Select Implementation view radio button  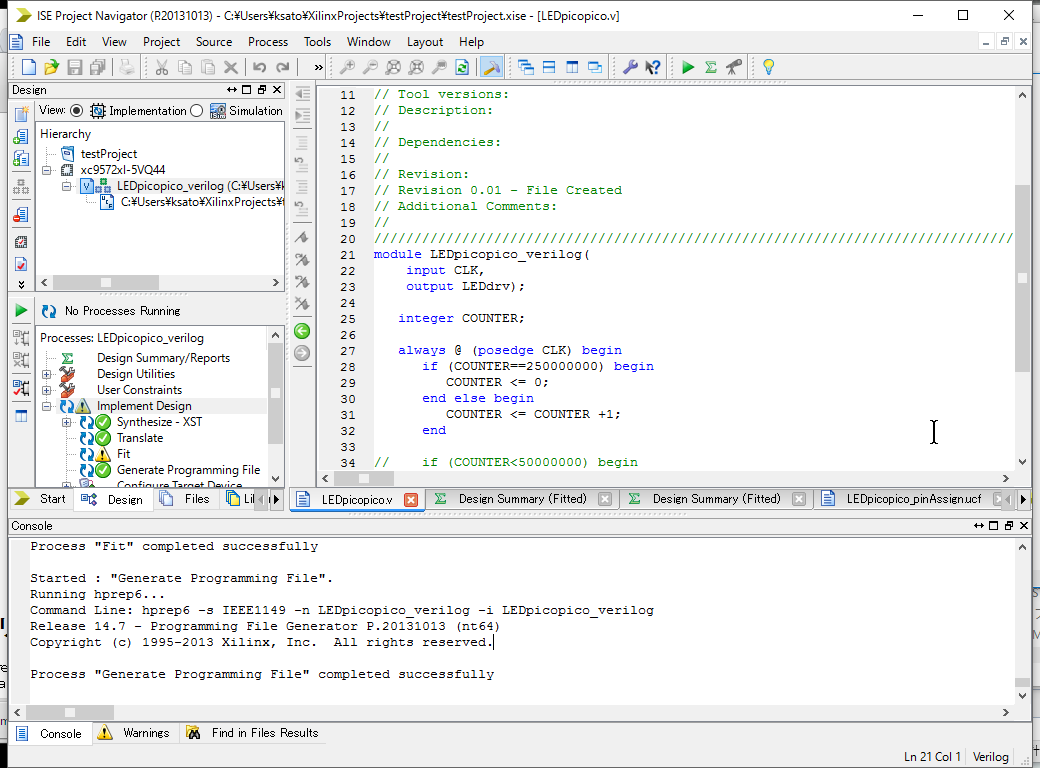point(77,111)
